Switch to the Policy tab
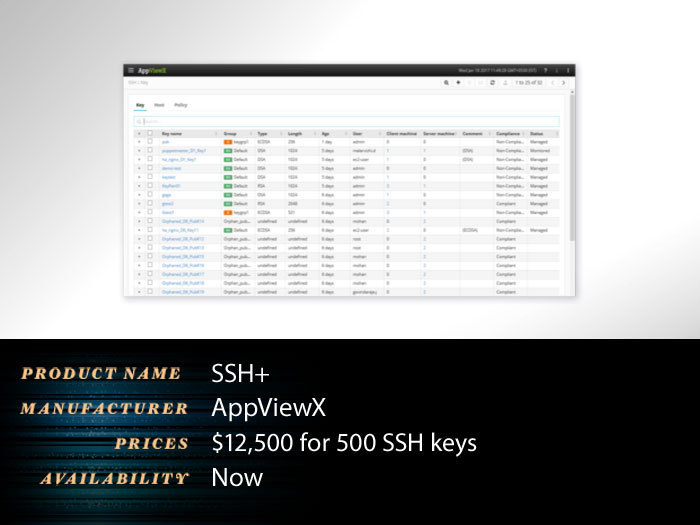This screenshot has height=525, width=700. coord(181,105)
